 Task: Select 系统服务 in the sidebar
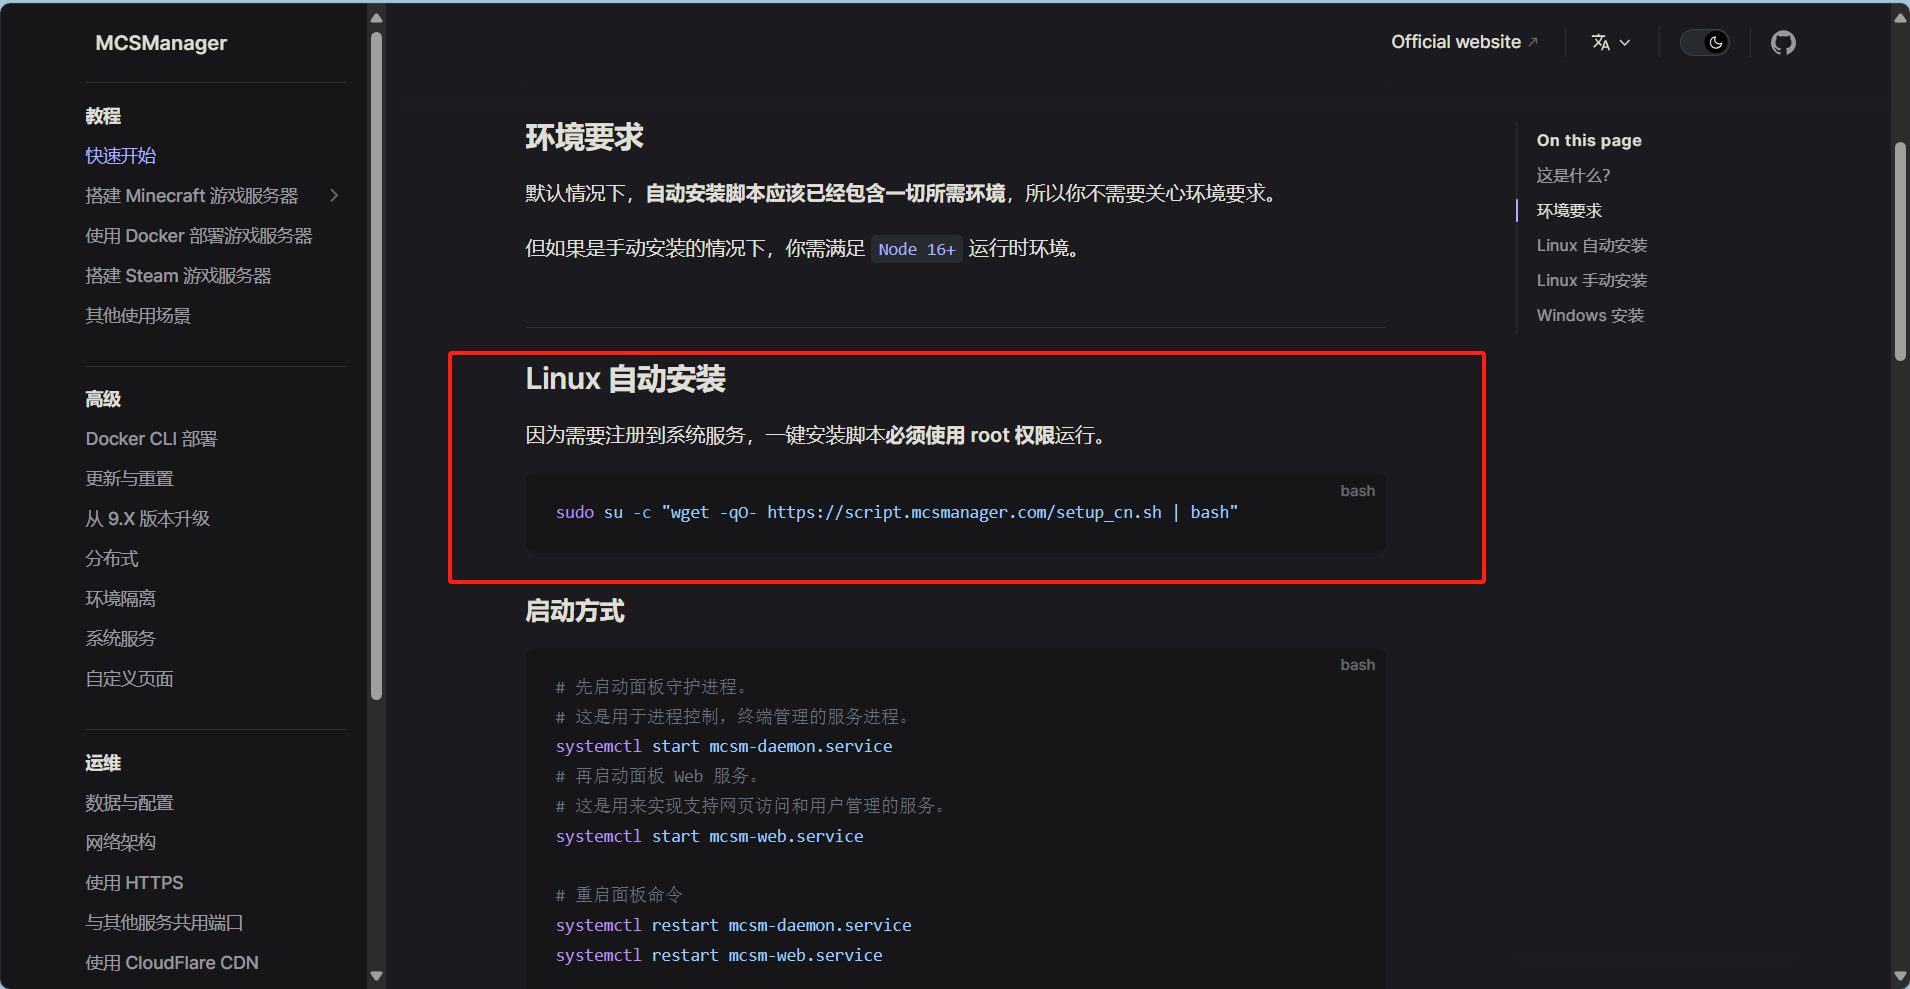[x=121, y=639]
